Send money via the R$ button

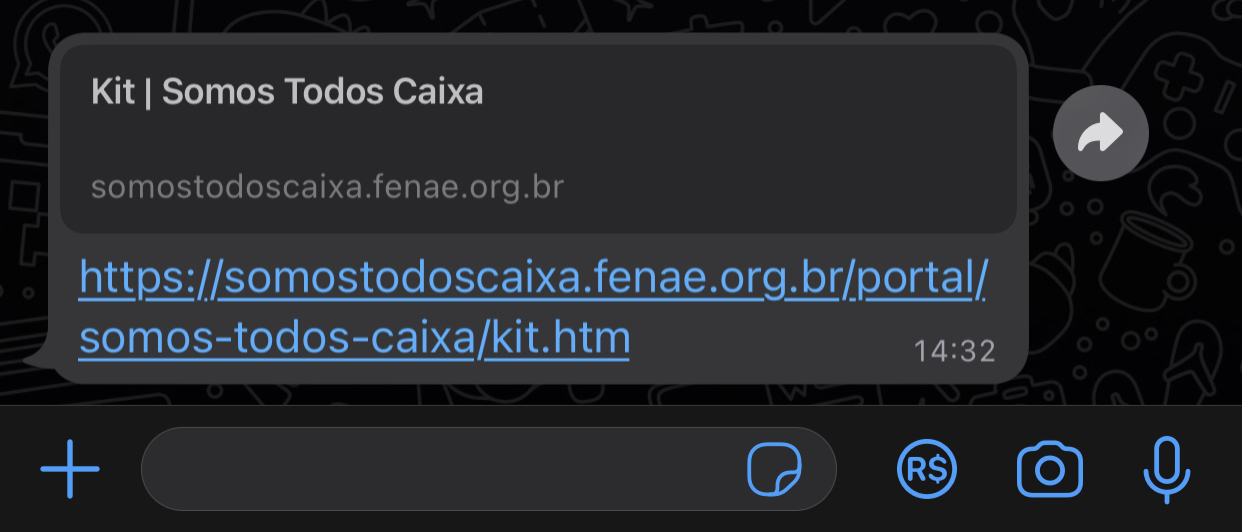click(927, 468)
